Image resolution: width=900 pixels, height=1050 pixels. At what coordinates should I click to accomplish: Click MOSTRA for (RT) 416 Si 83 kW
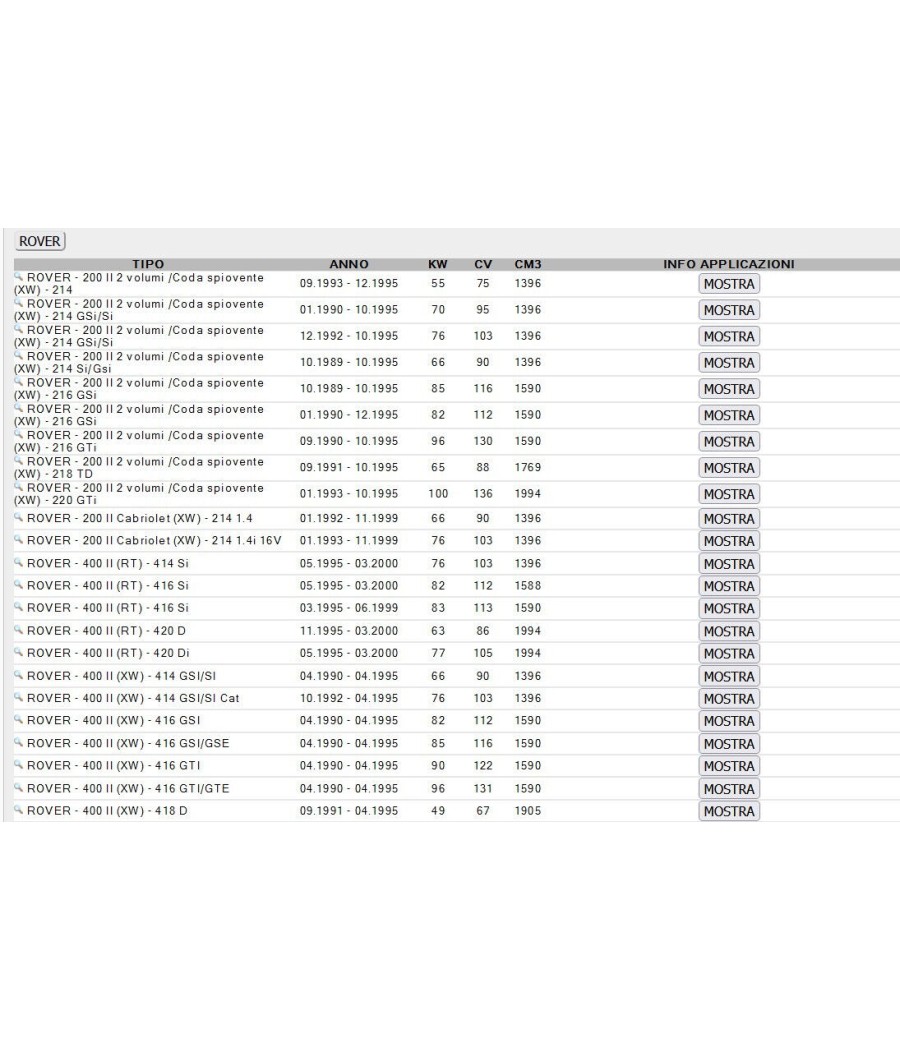click(x=729, y=609)
